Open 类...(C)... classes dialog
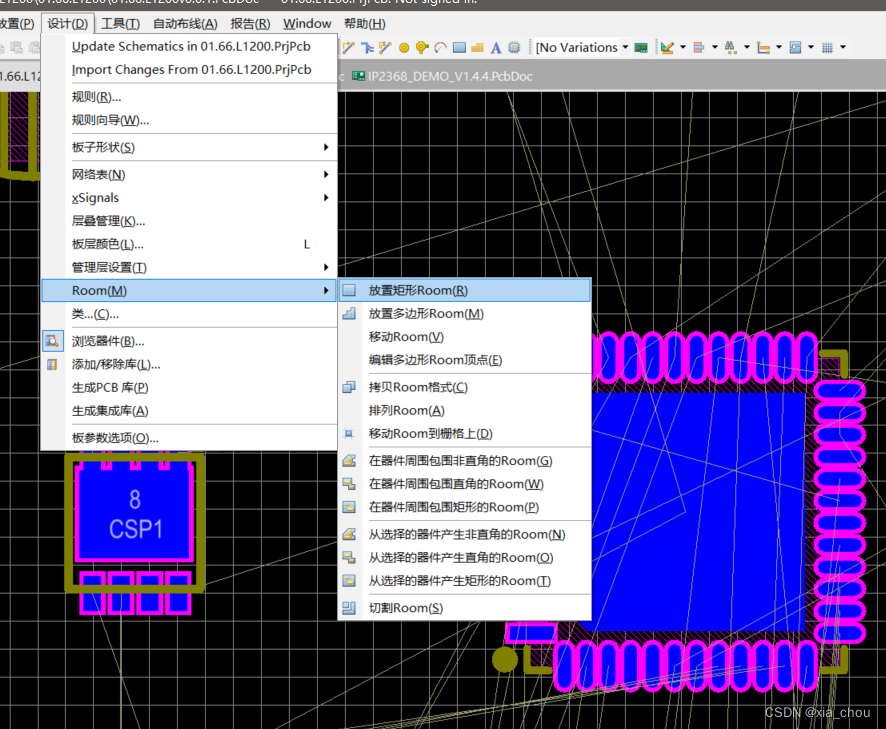 tap(189, 314)
